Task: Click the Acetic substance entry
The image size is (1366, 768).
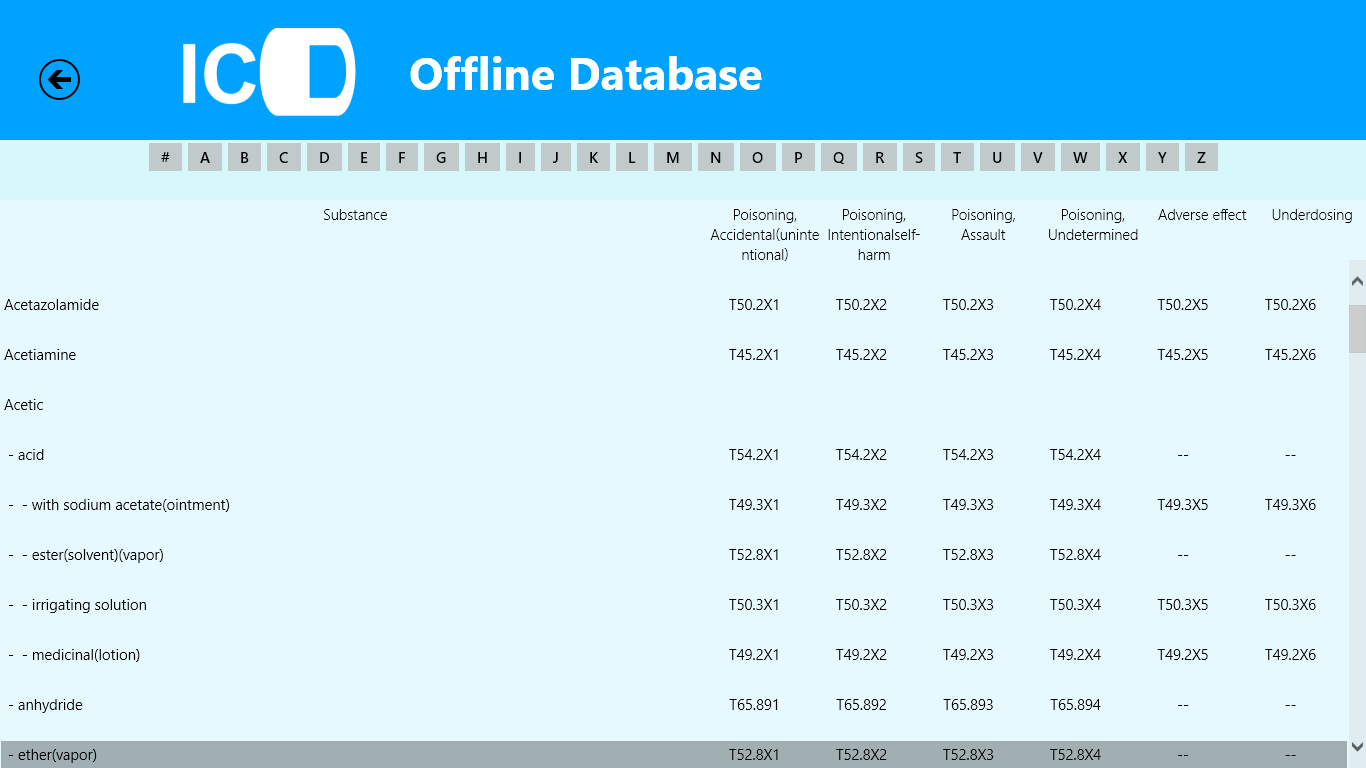Action: (24, 405)
